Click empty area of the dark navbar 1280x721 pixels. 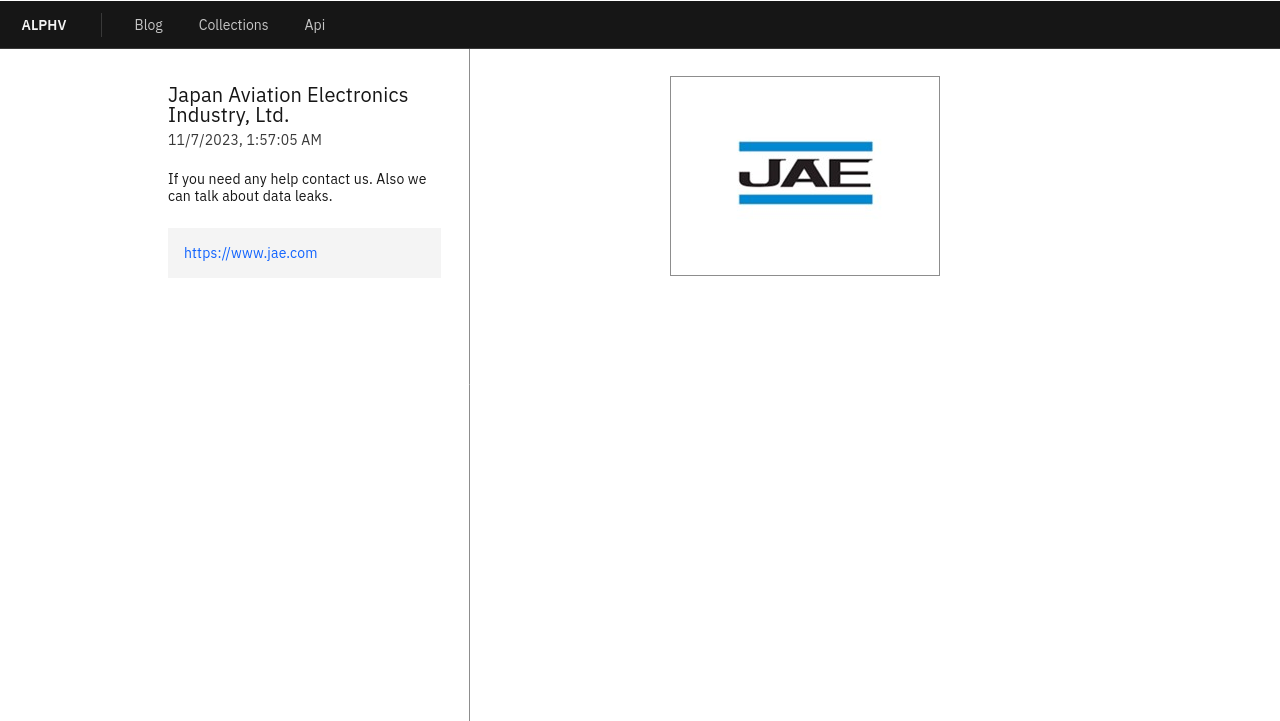click(800, 25)
